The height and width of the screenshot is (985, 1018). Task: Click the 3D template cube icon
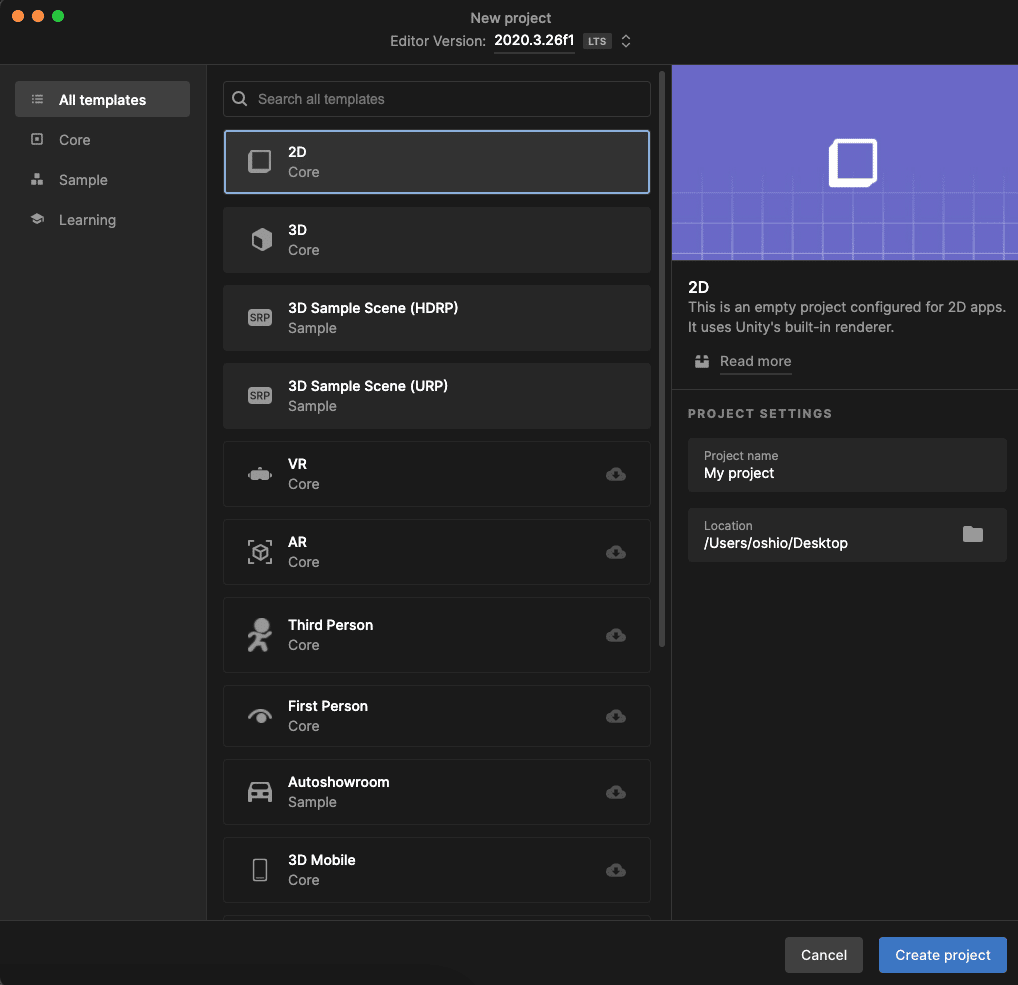(262, 240)
